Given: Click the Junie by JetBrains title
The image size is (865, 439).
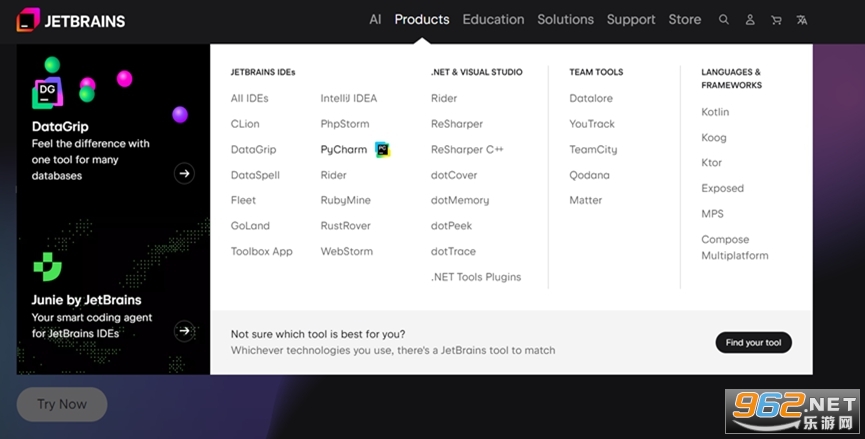Looking at the screenshot, I should tap(87, 300).
